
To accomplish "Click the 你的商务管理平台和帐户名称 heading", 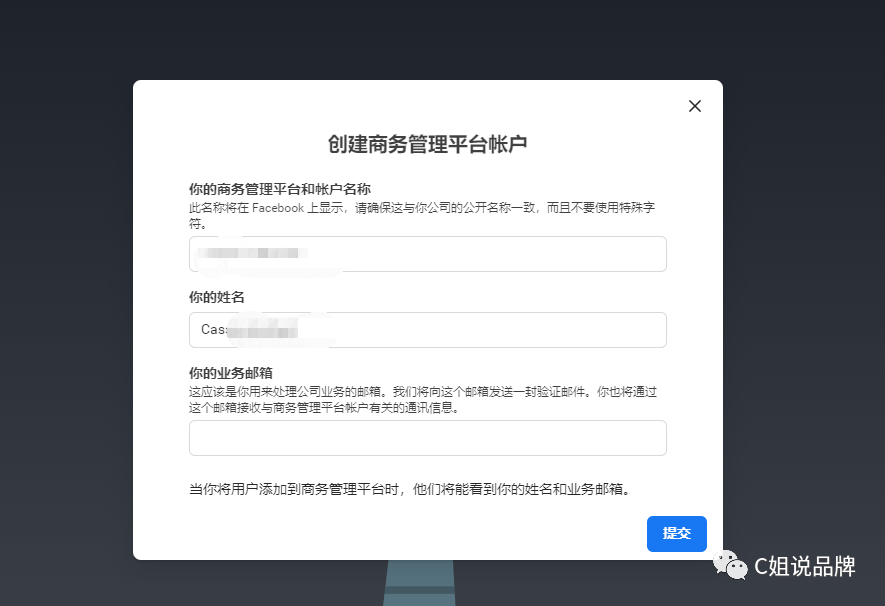I will [x=280, y=188].
